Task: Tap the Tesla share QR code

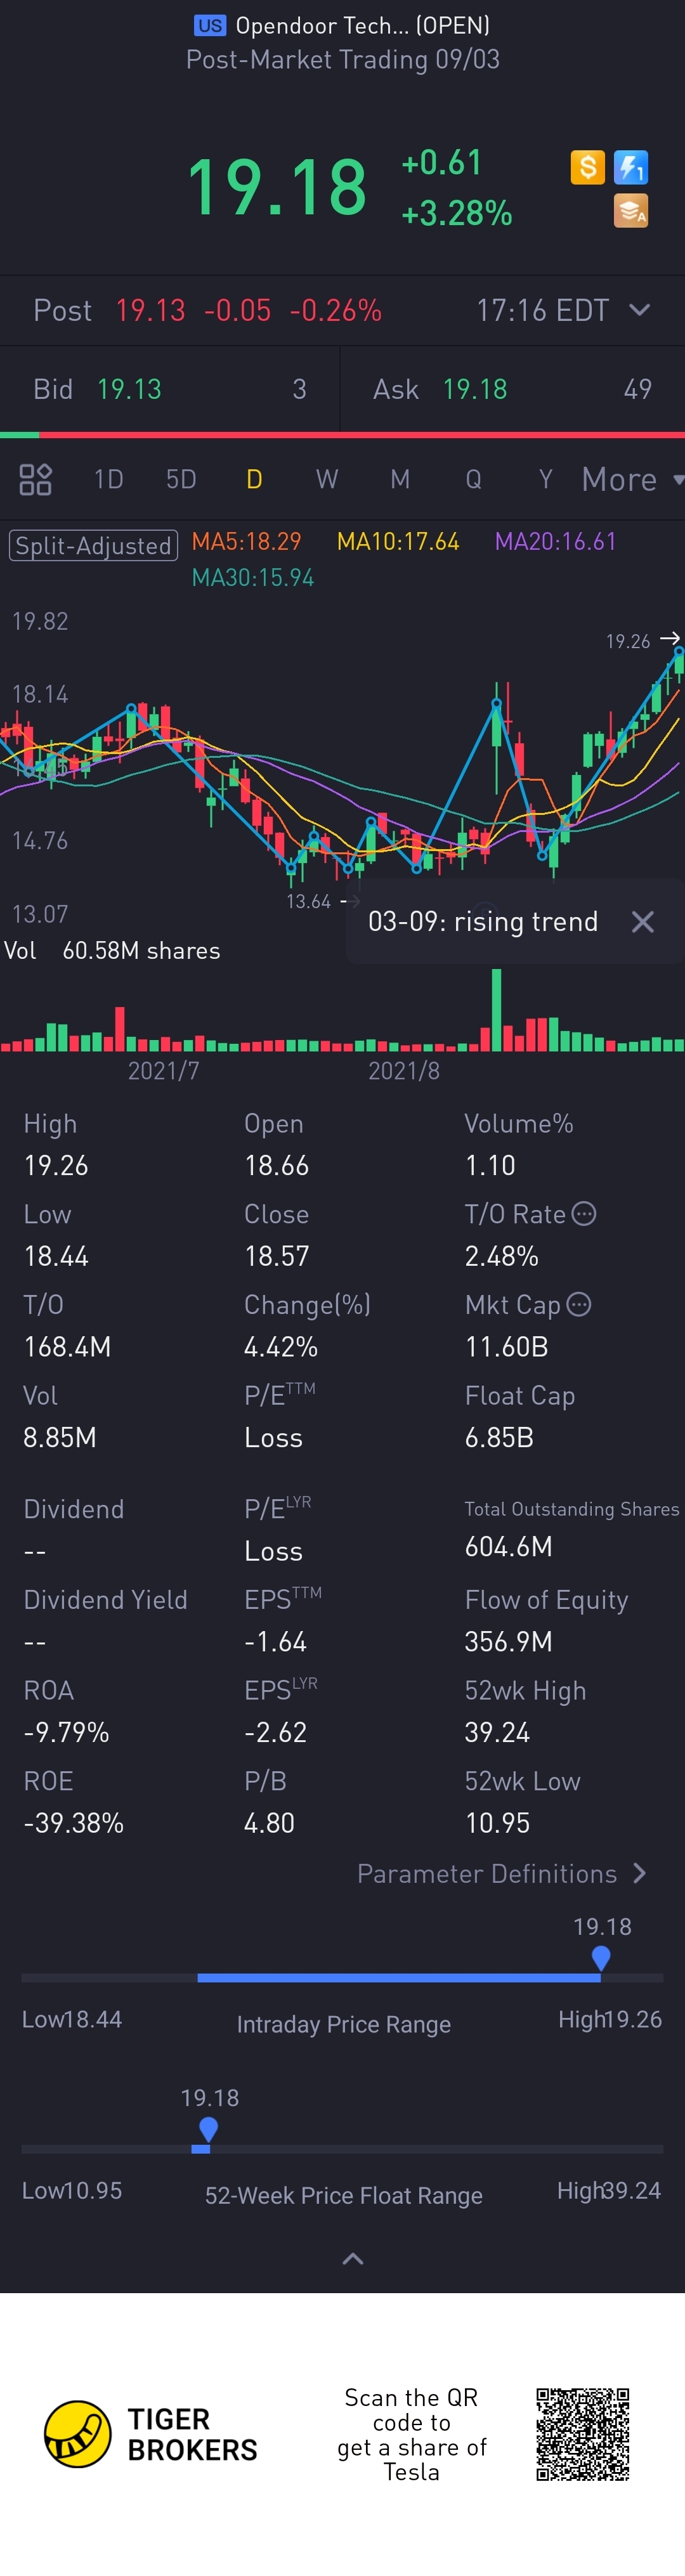Action: pos(582,2434)
